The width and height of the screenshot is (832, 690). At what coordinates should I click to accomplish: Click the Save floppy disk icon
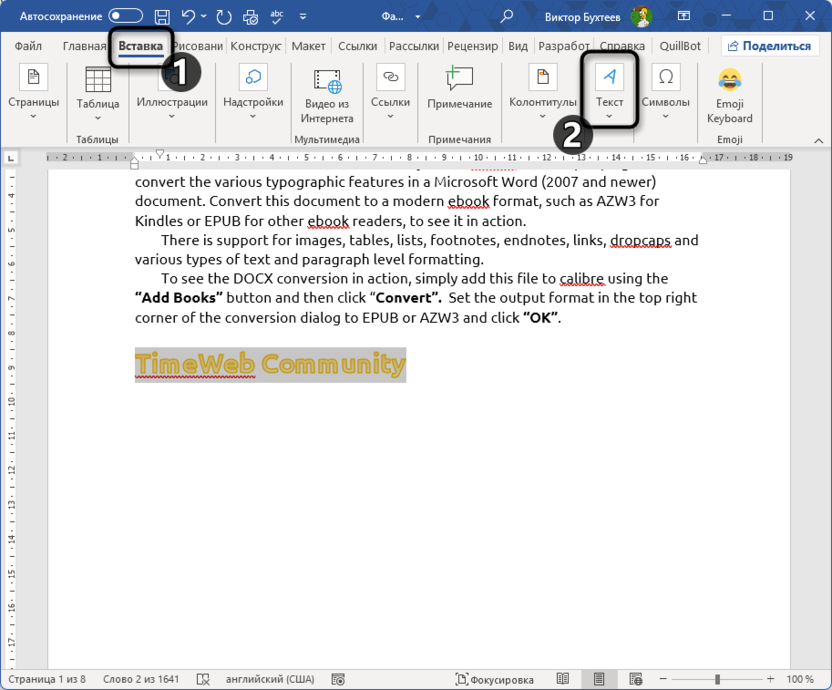162,16
